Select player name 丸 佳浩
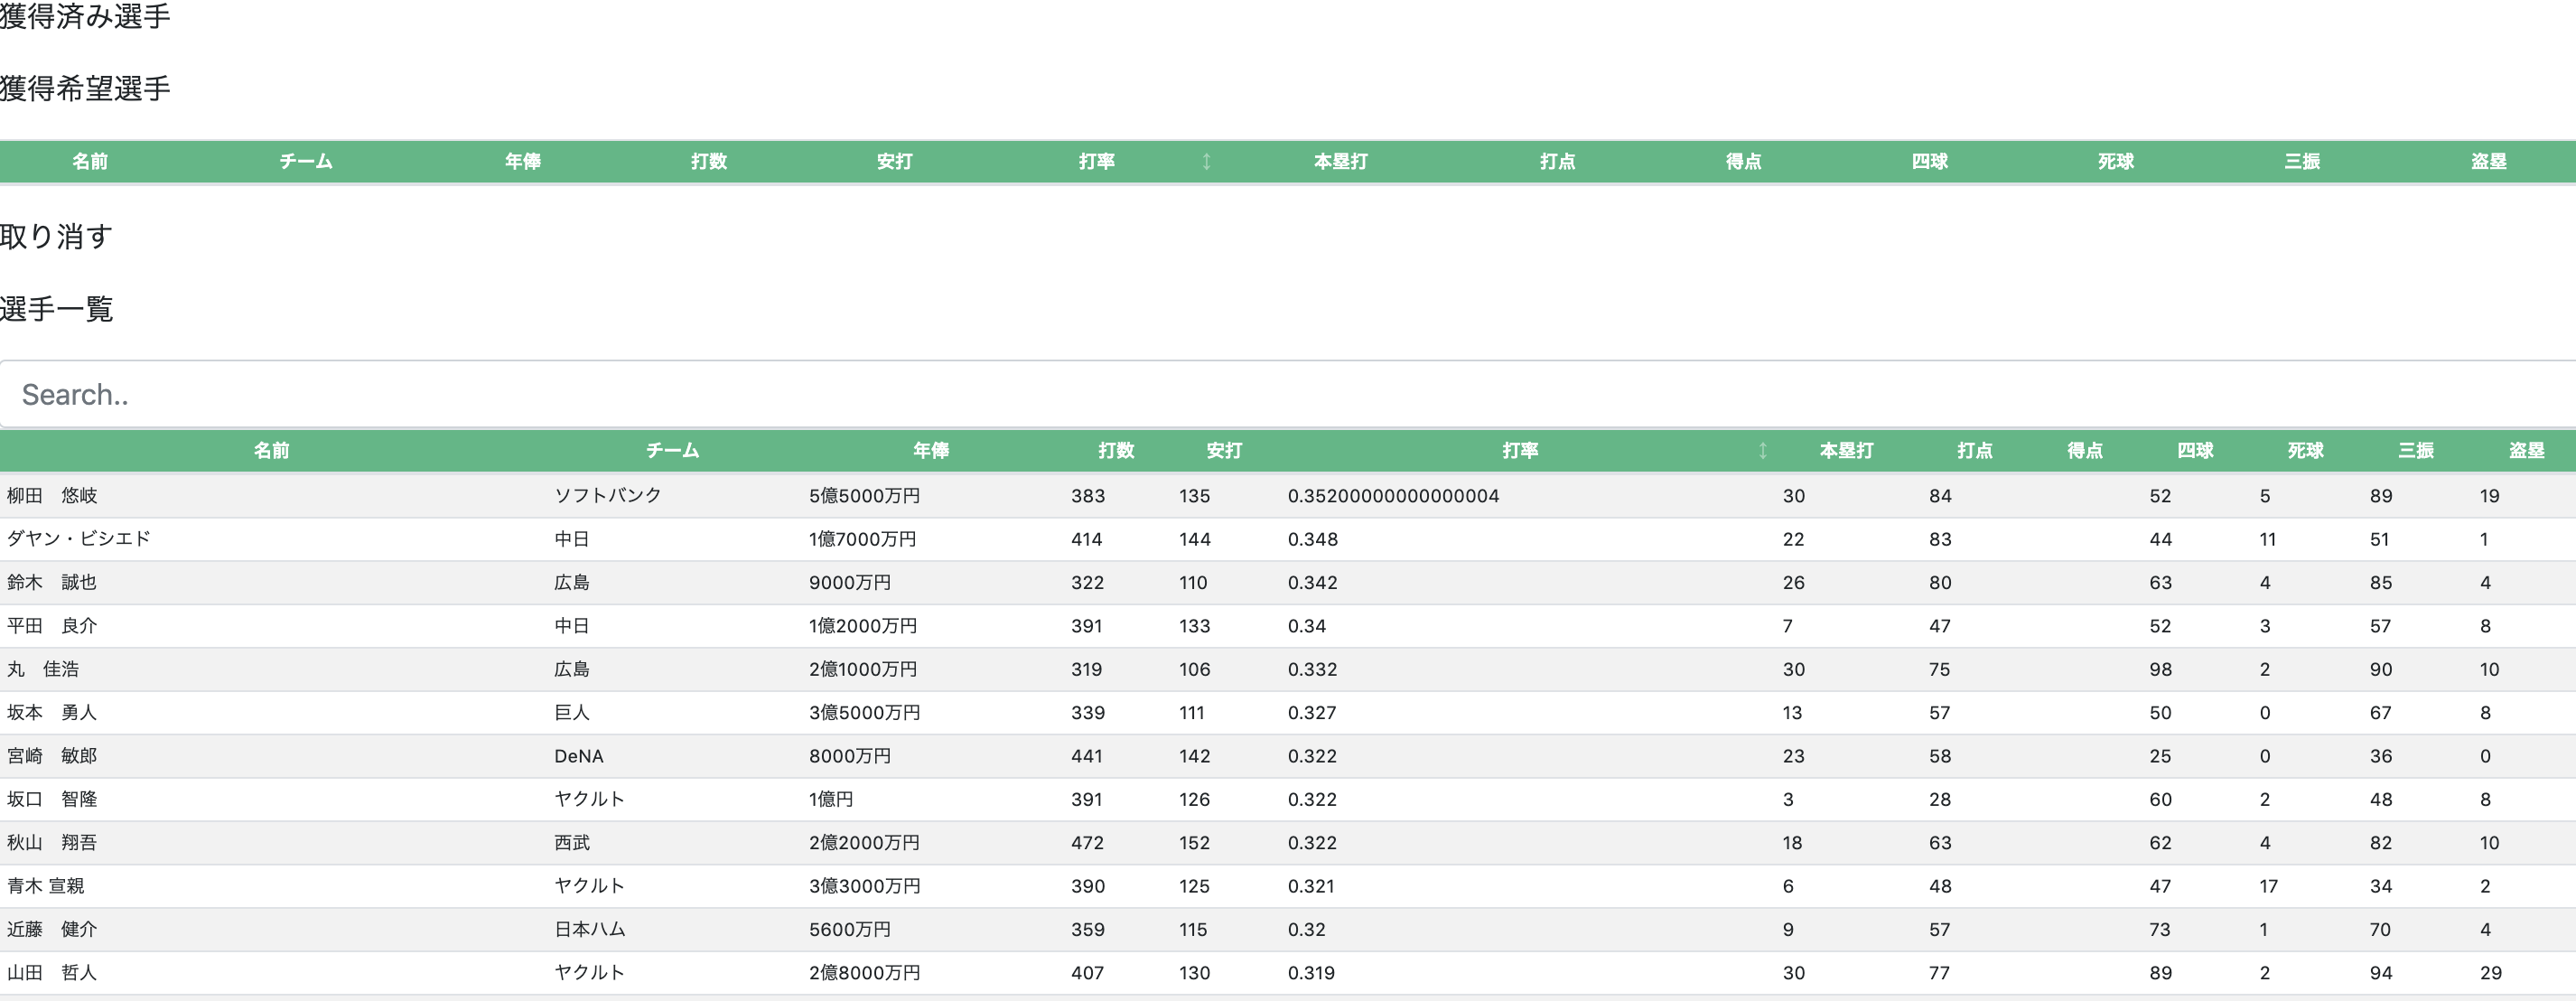 pyautogui.click(x=43, y=669)
